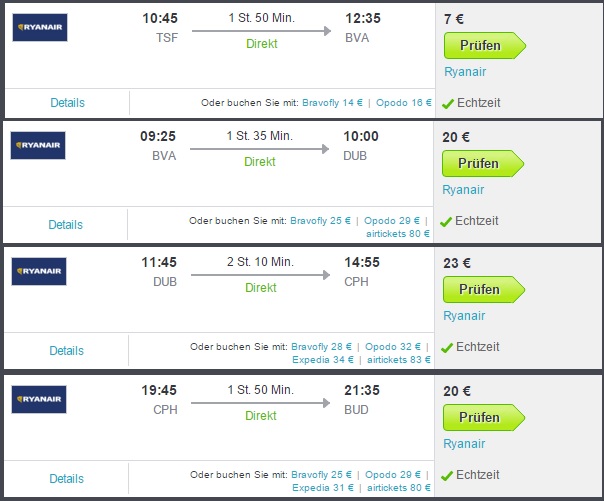Click Ryanair logo on DUB to CPH flight
Viewport: 604px width, 501px height.
[38, 271]
